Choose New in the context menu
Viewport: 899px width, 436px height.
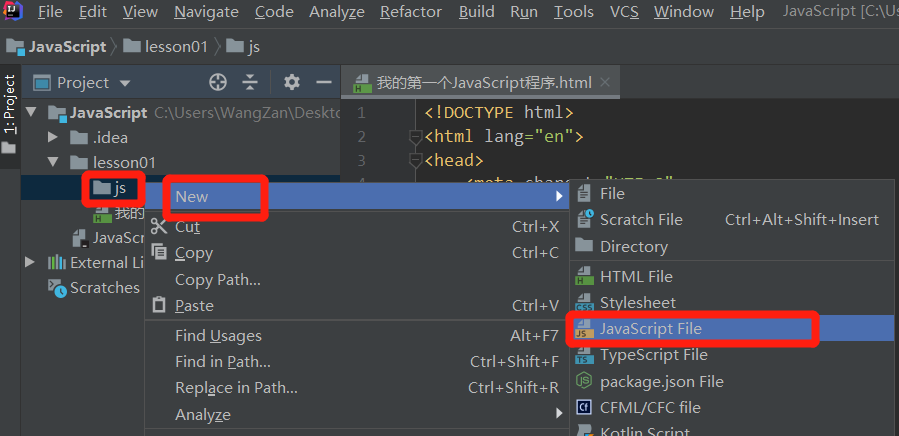(357, 197)
